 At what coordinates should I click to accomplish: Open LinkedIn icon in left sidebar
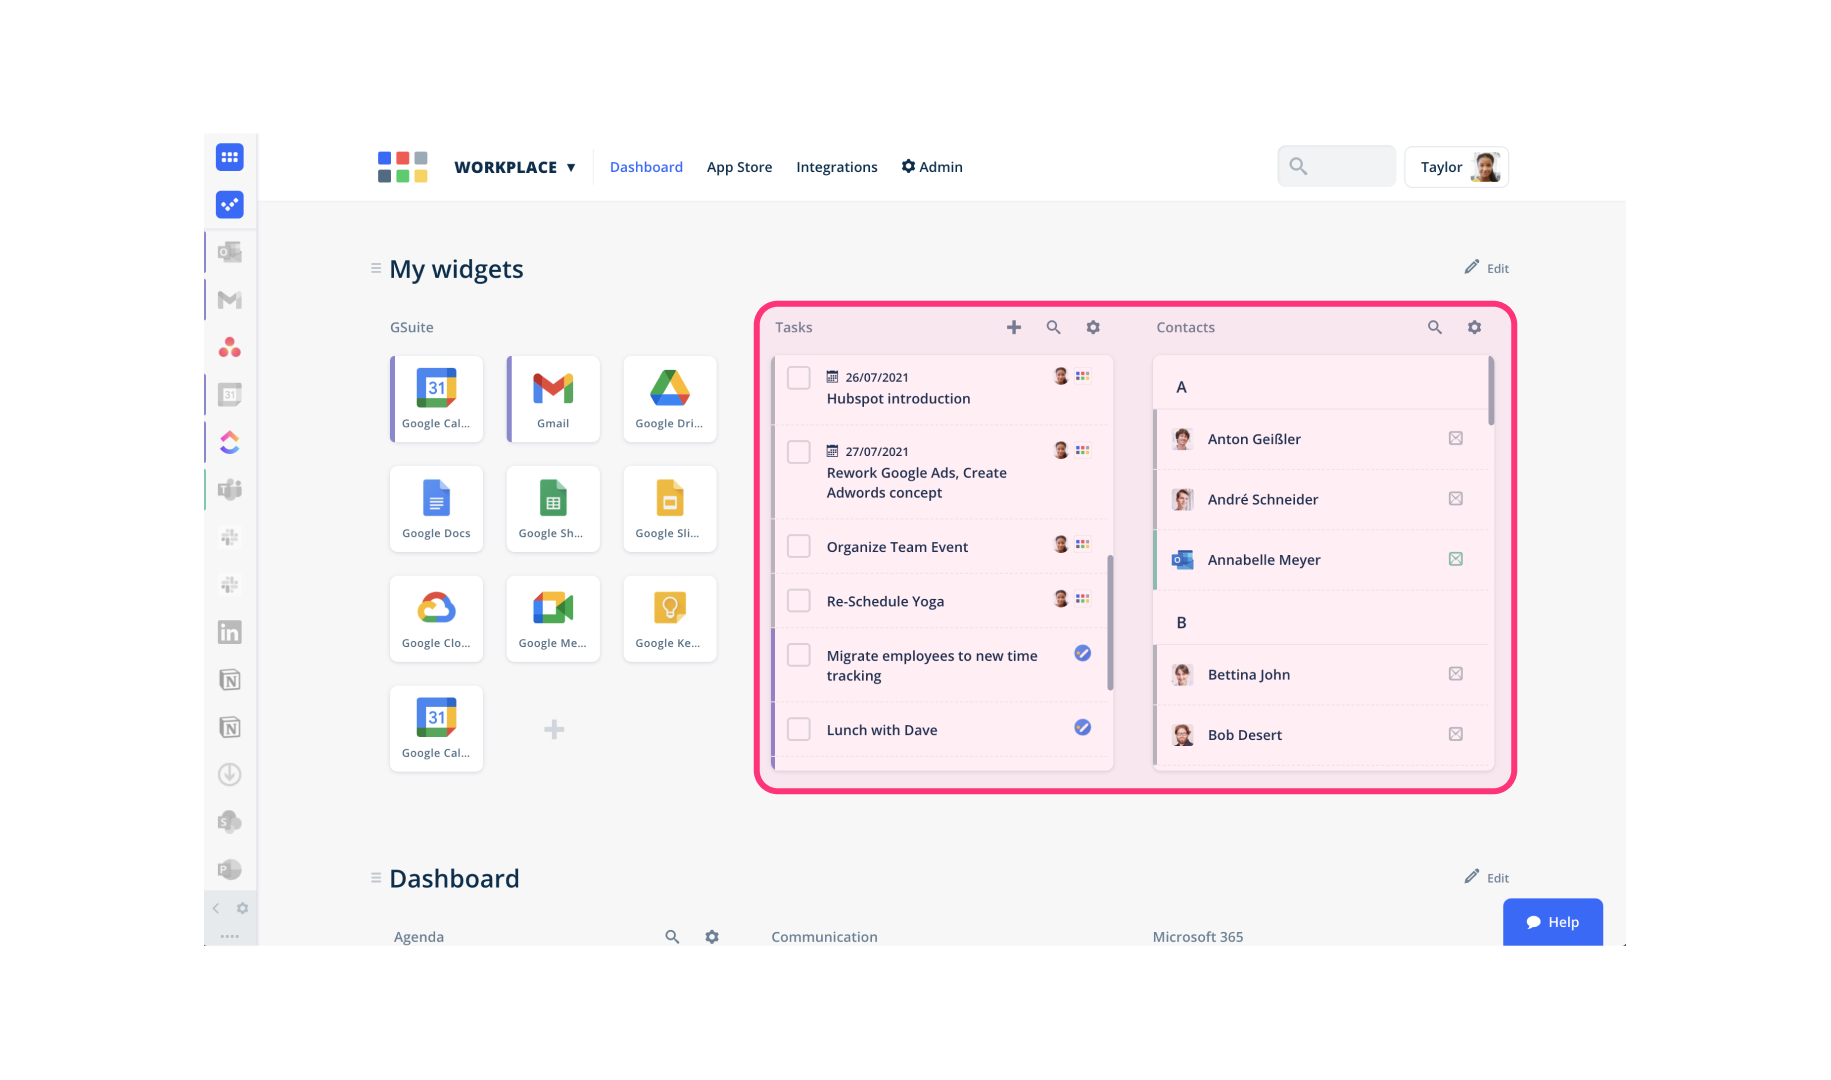(x=230, y=632)
